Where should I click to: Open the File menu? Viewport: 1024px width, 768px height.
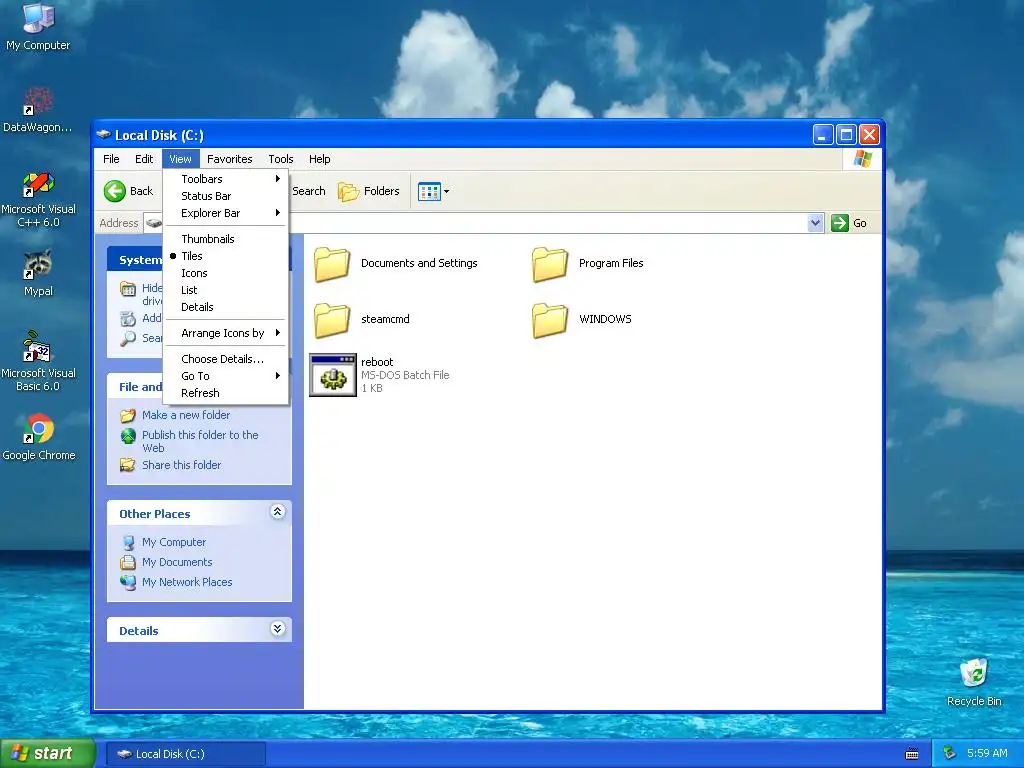(111, 159)
